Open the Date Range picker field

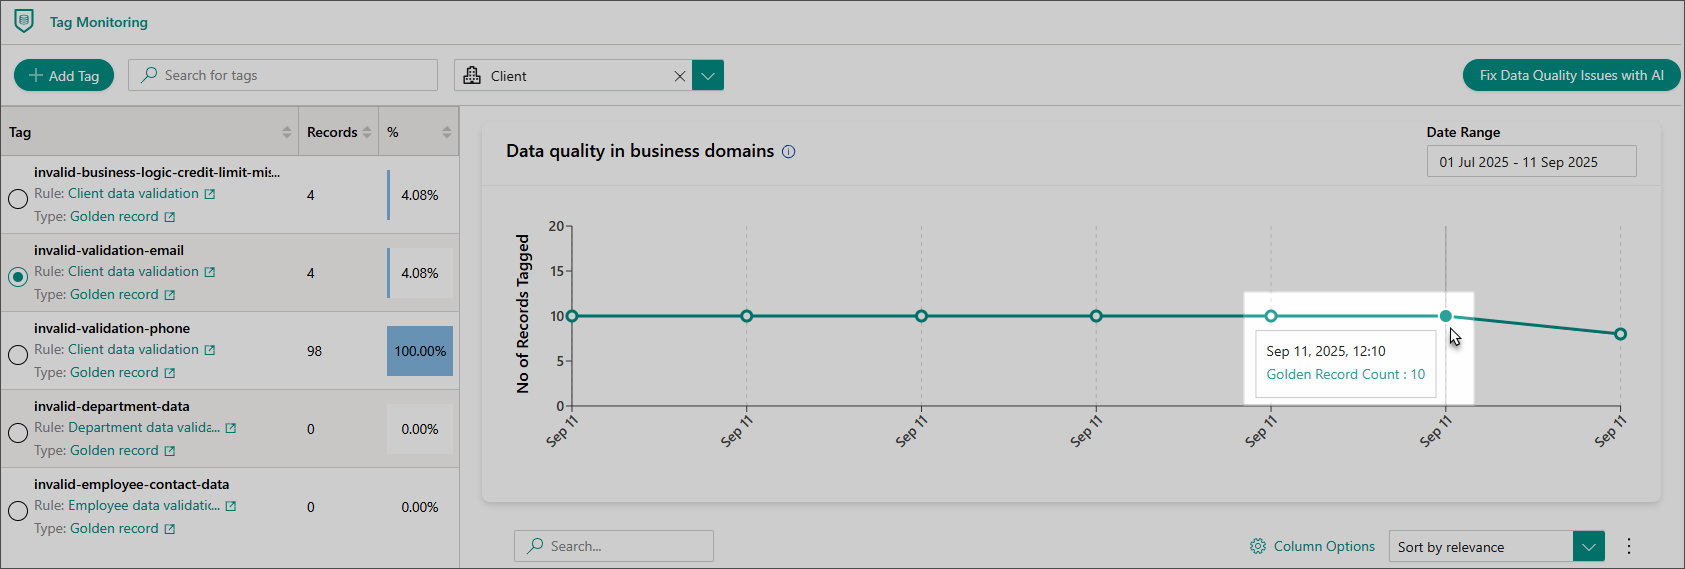click(x=1530, y=162)
